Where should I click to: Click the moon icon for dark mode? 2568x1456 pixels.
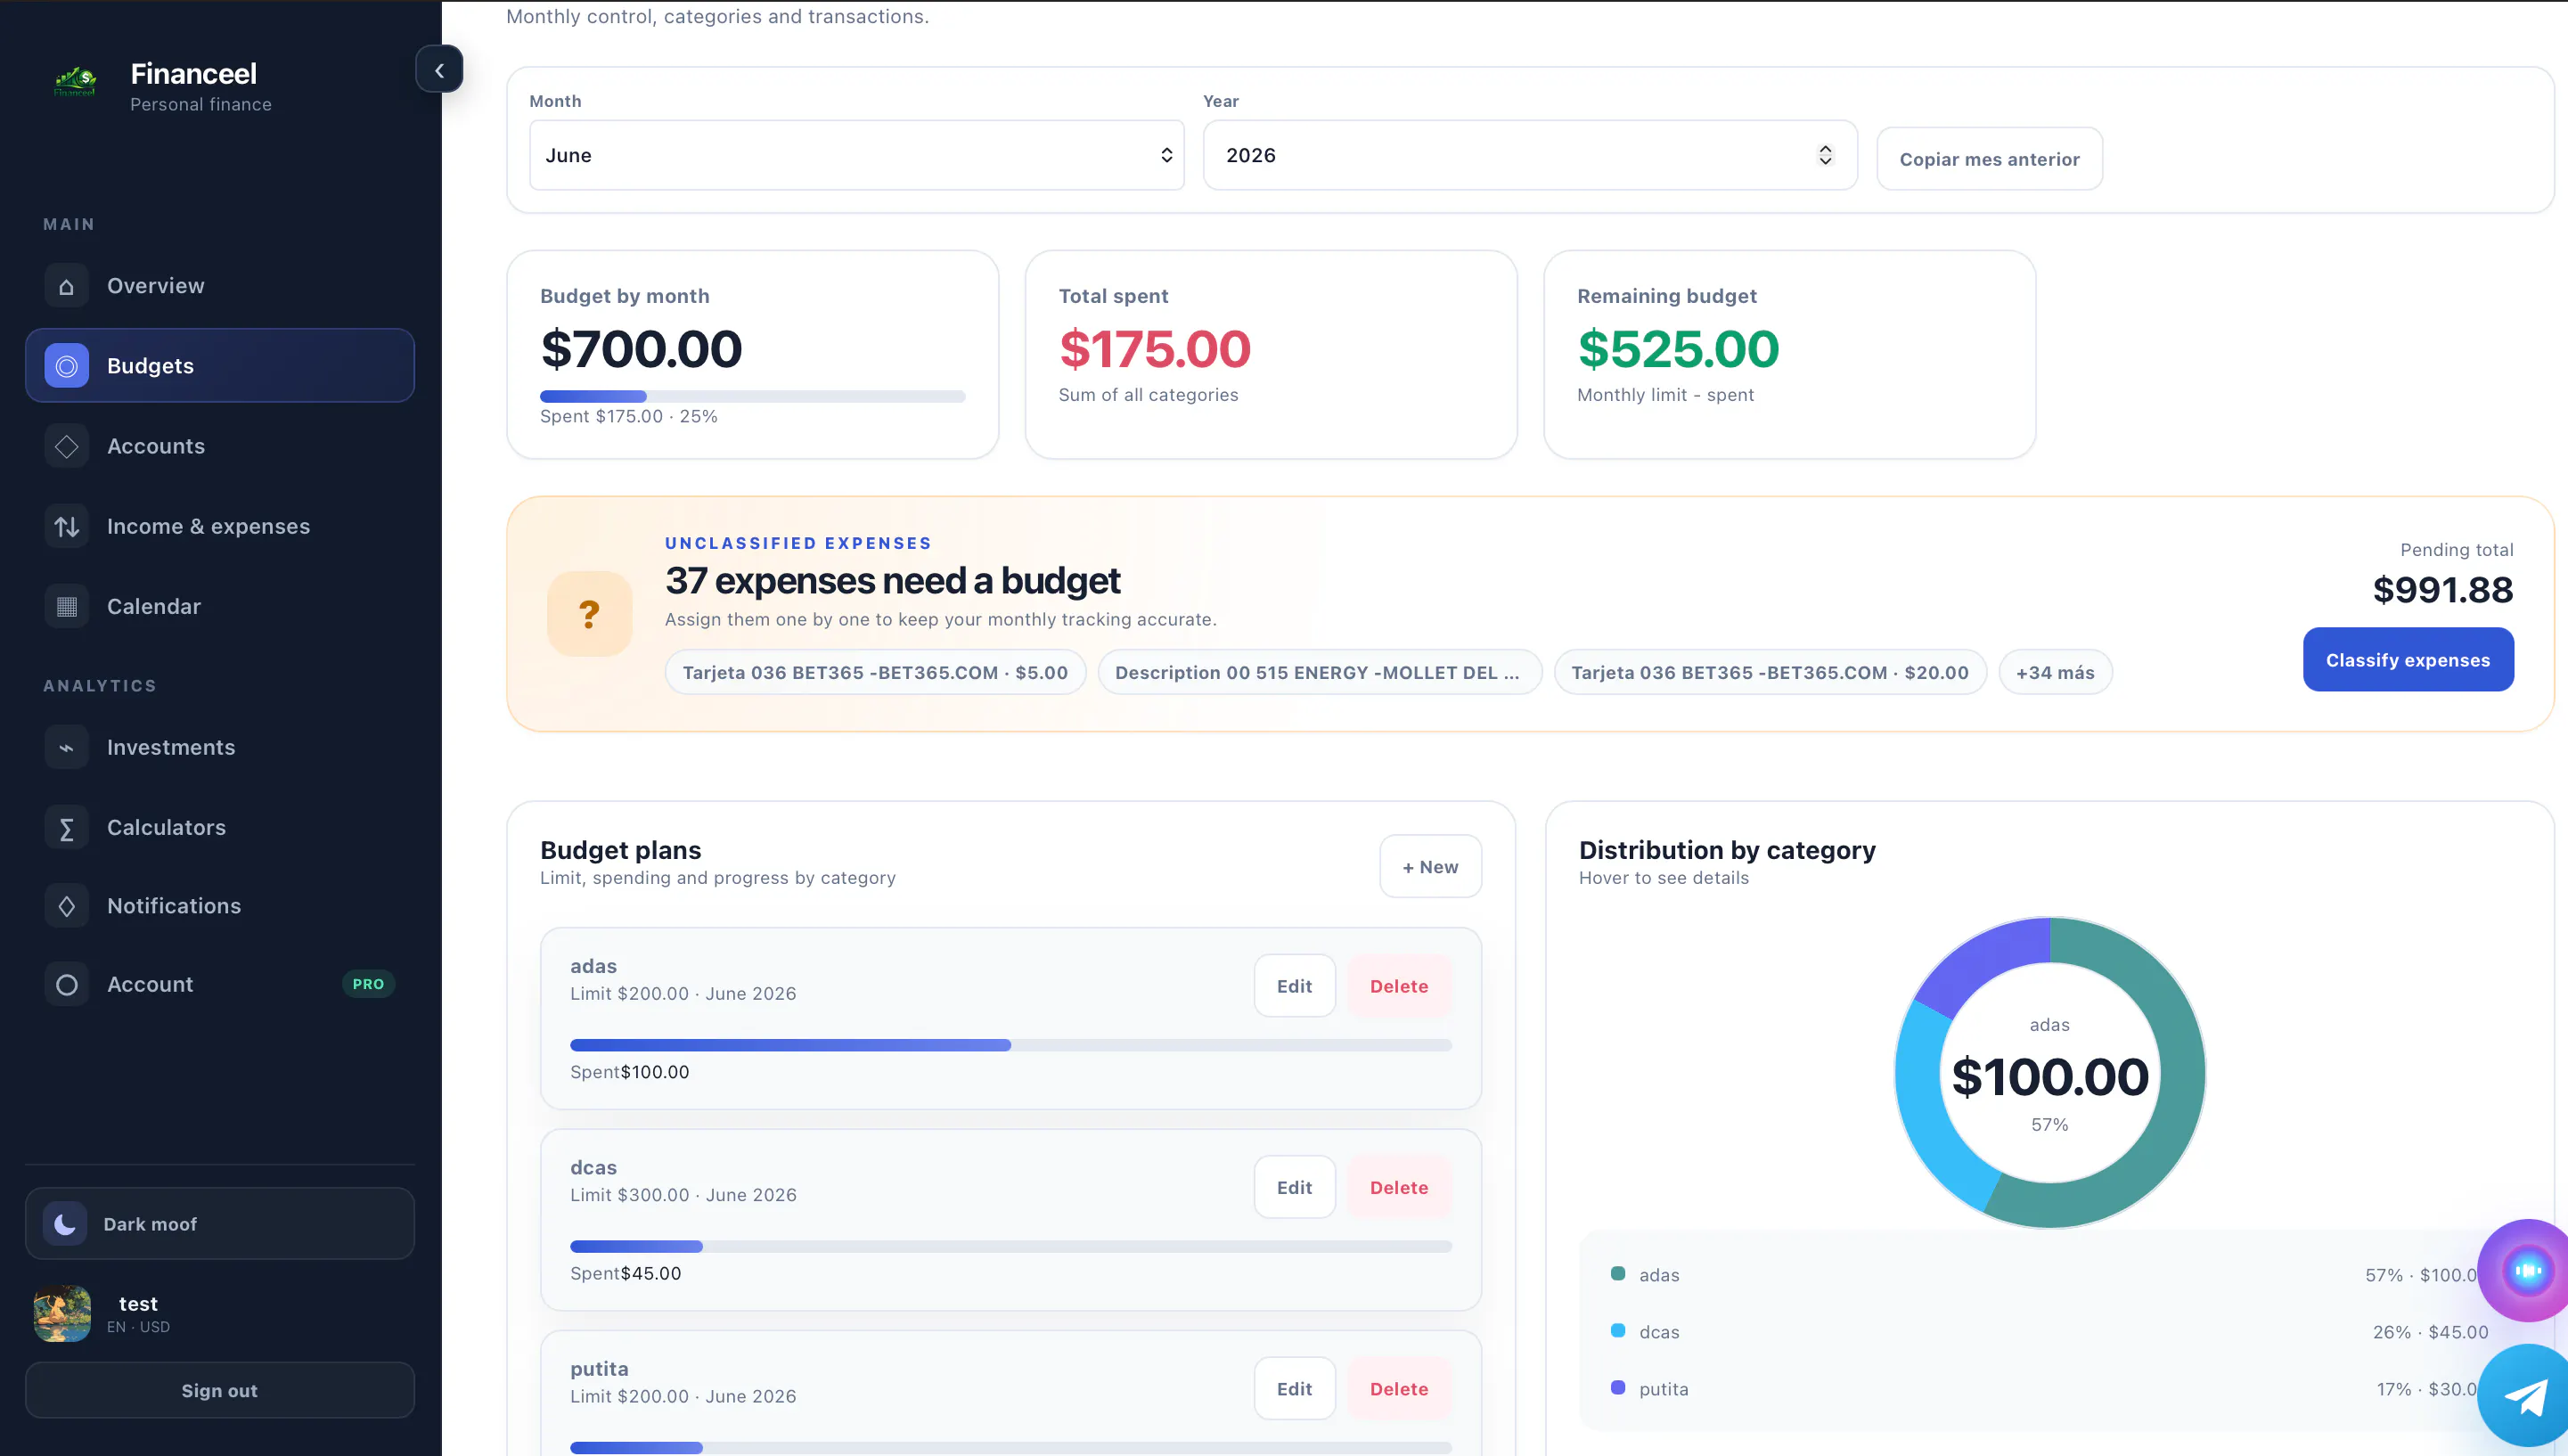[x=65, y=1224]
